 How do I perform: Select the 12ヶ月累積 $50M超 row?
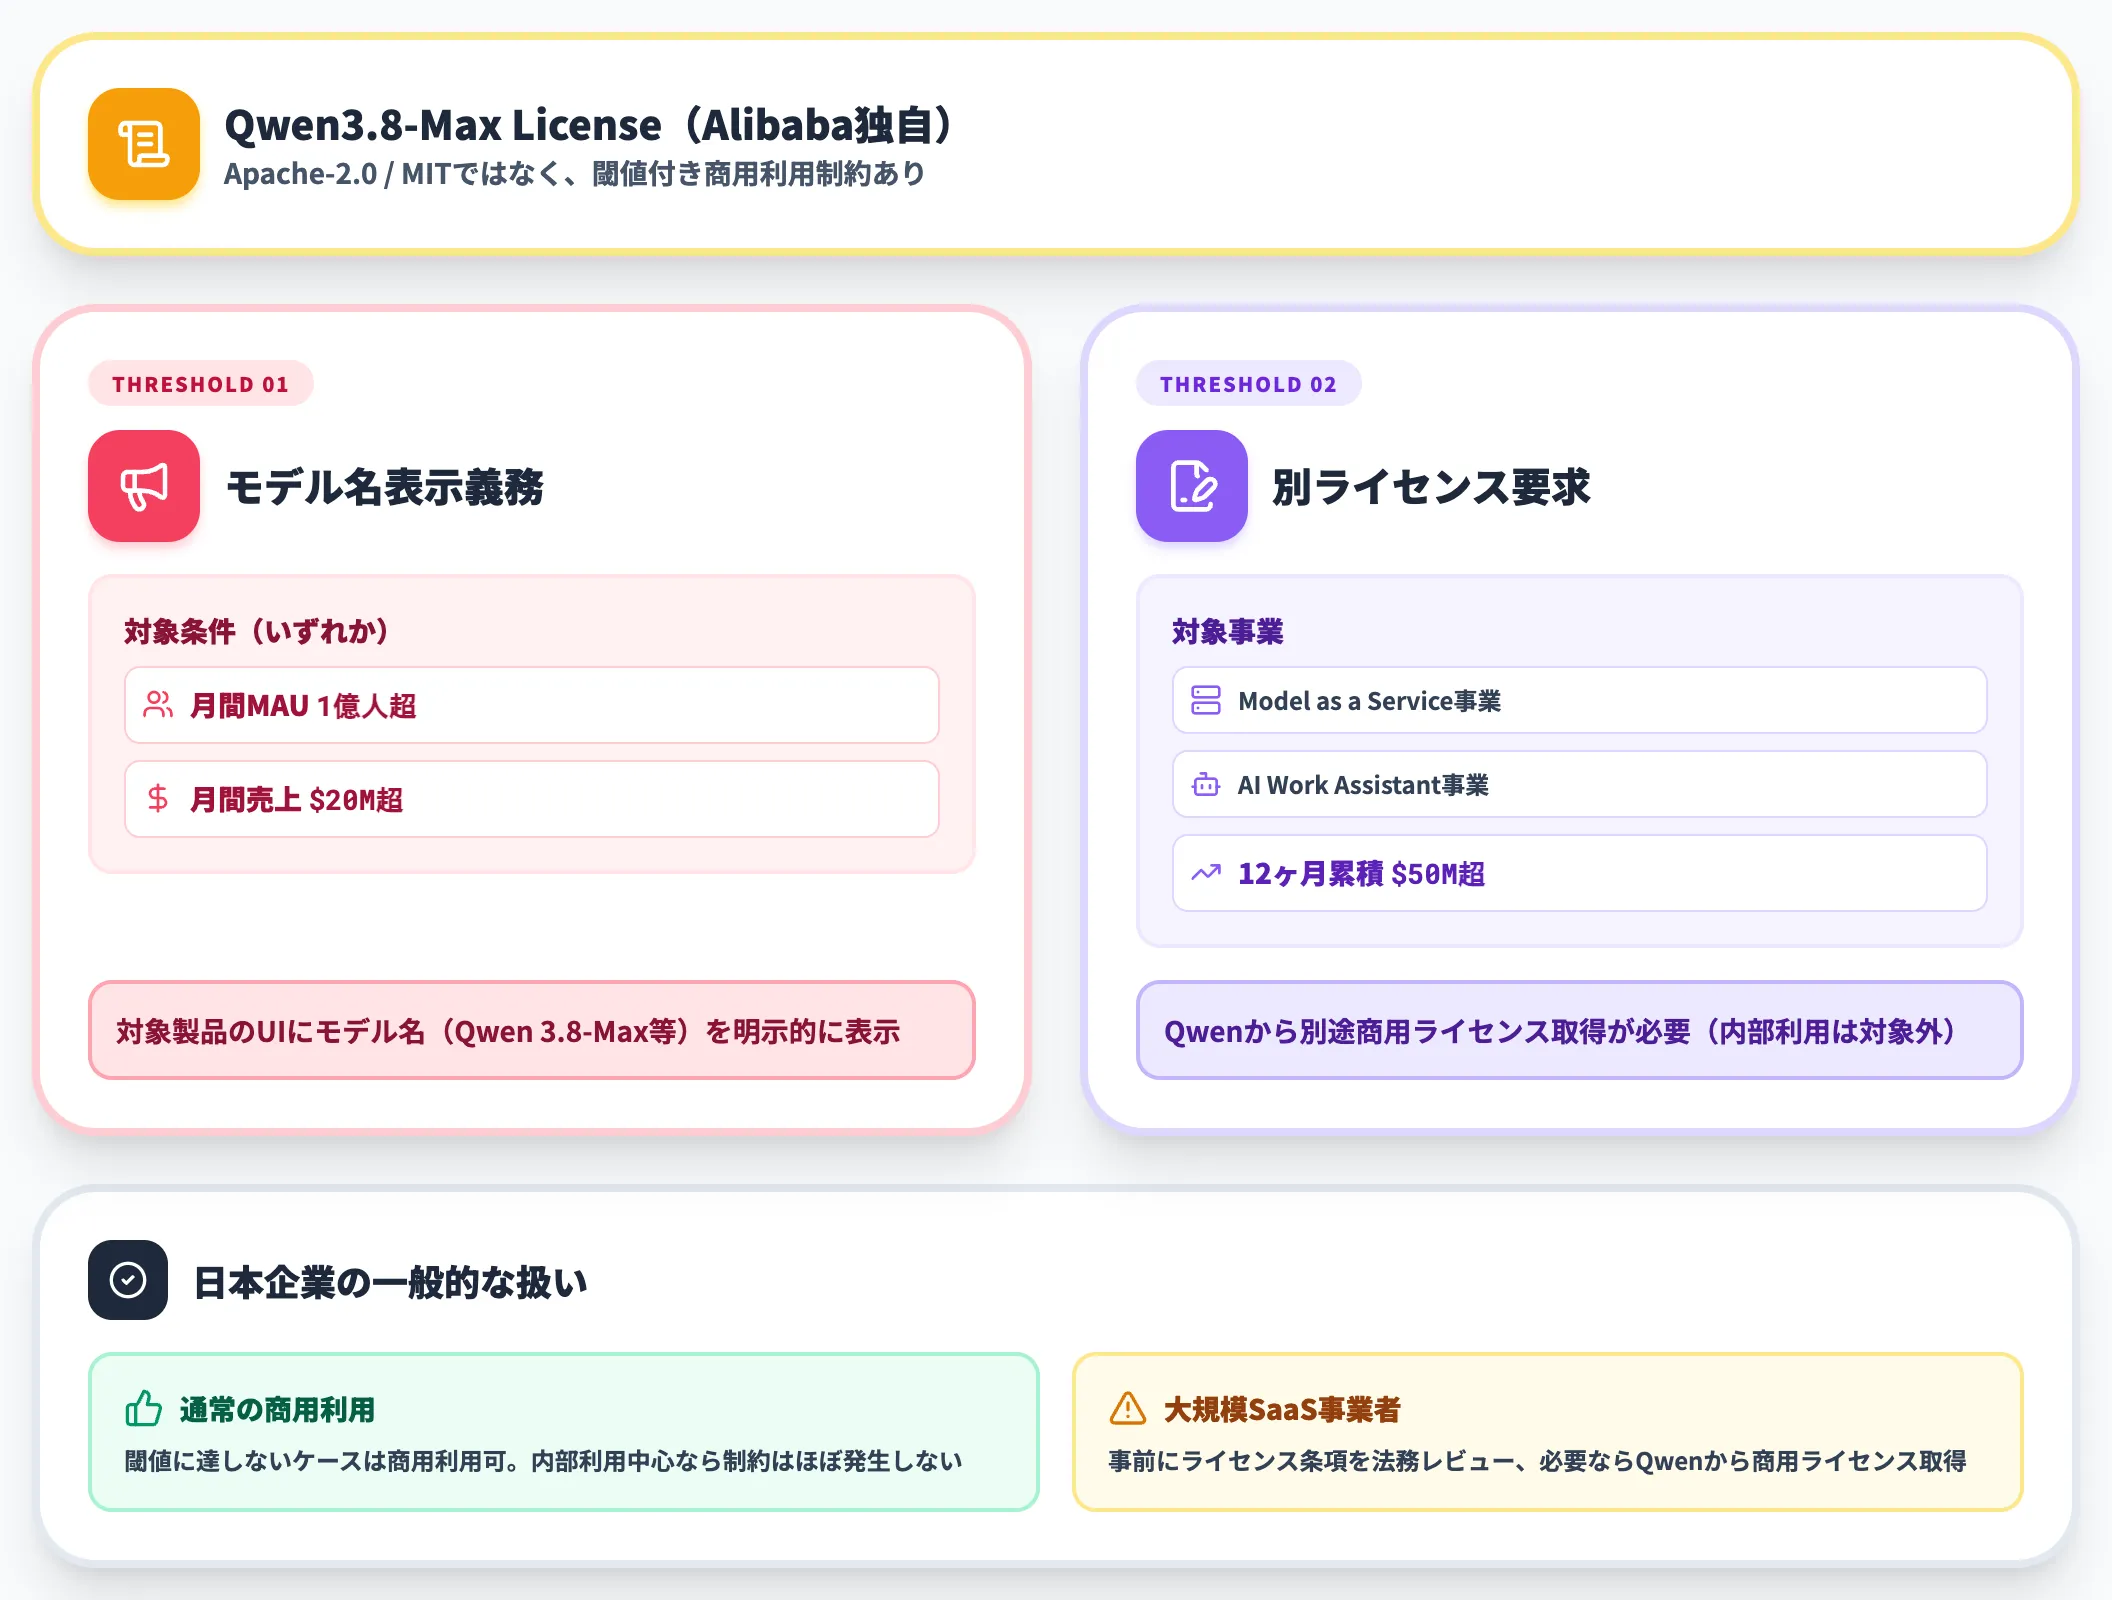point(1580,873)
